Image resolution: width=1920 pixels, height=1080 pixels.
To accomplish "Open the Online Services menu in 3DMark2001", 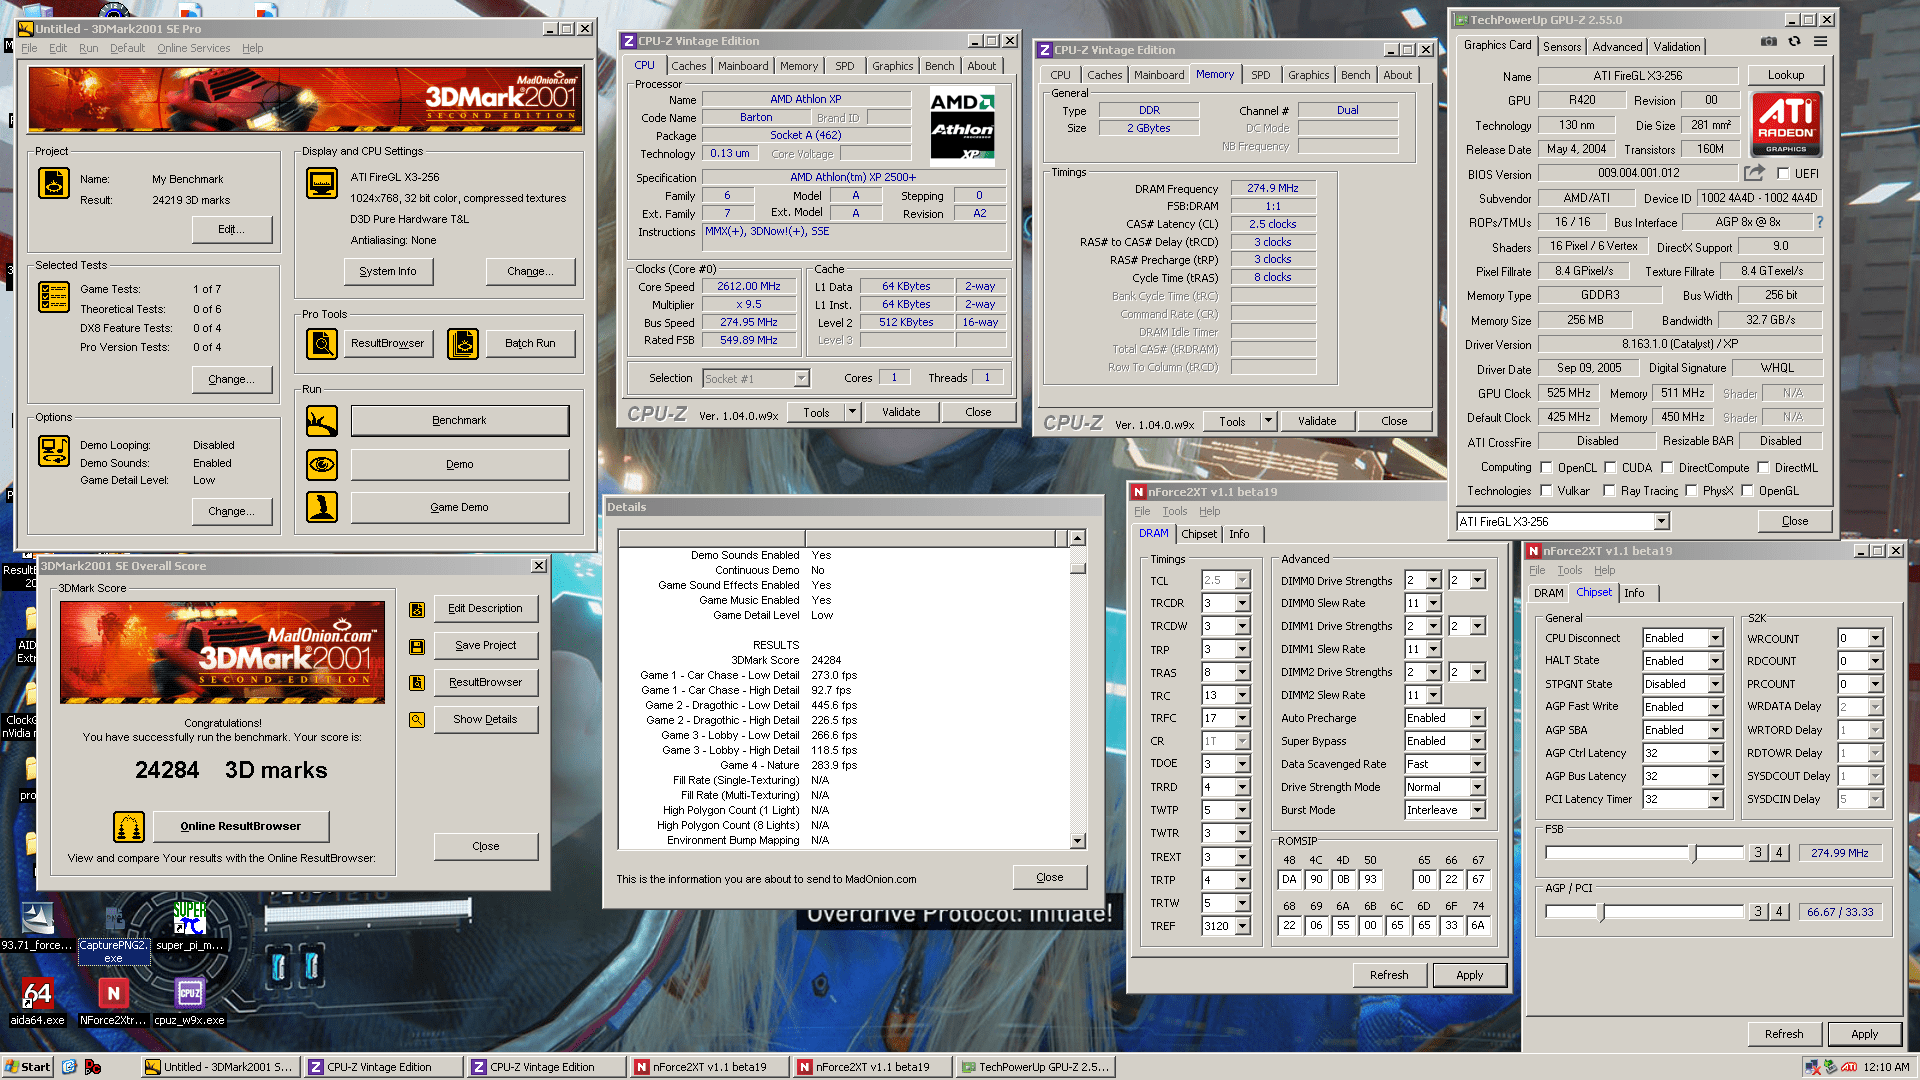I will (193, 48).
